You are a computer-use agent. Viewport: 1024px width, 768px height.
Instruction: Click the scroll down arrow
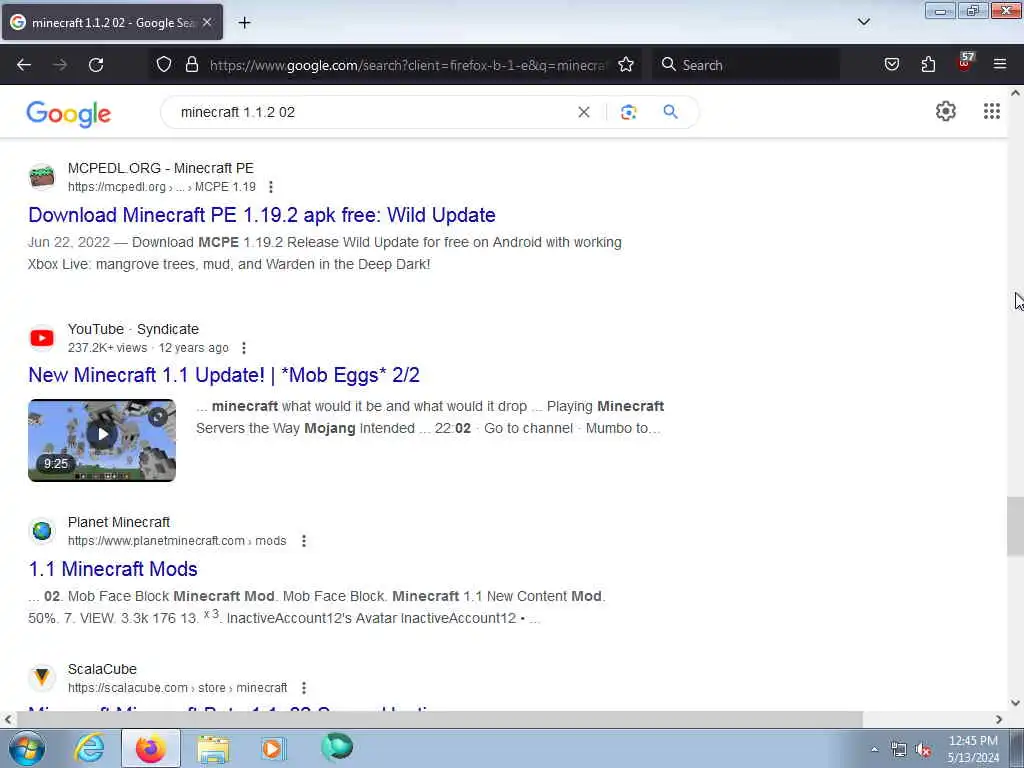pyautogui.click(x=1015, y=703)
